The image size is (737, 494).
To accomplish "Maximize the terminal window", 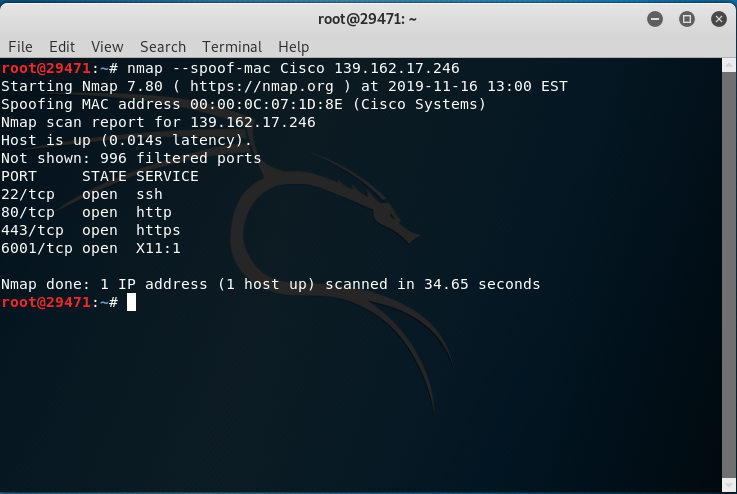I will (x=687, y=18).
